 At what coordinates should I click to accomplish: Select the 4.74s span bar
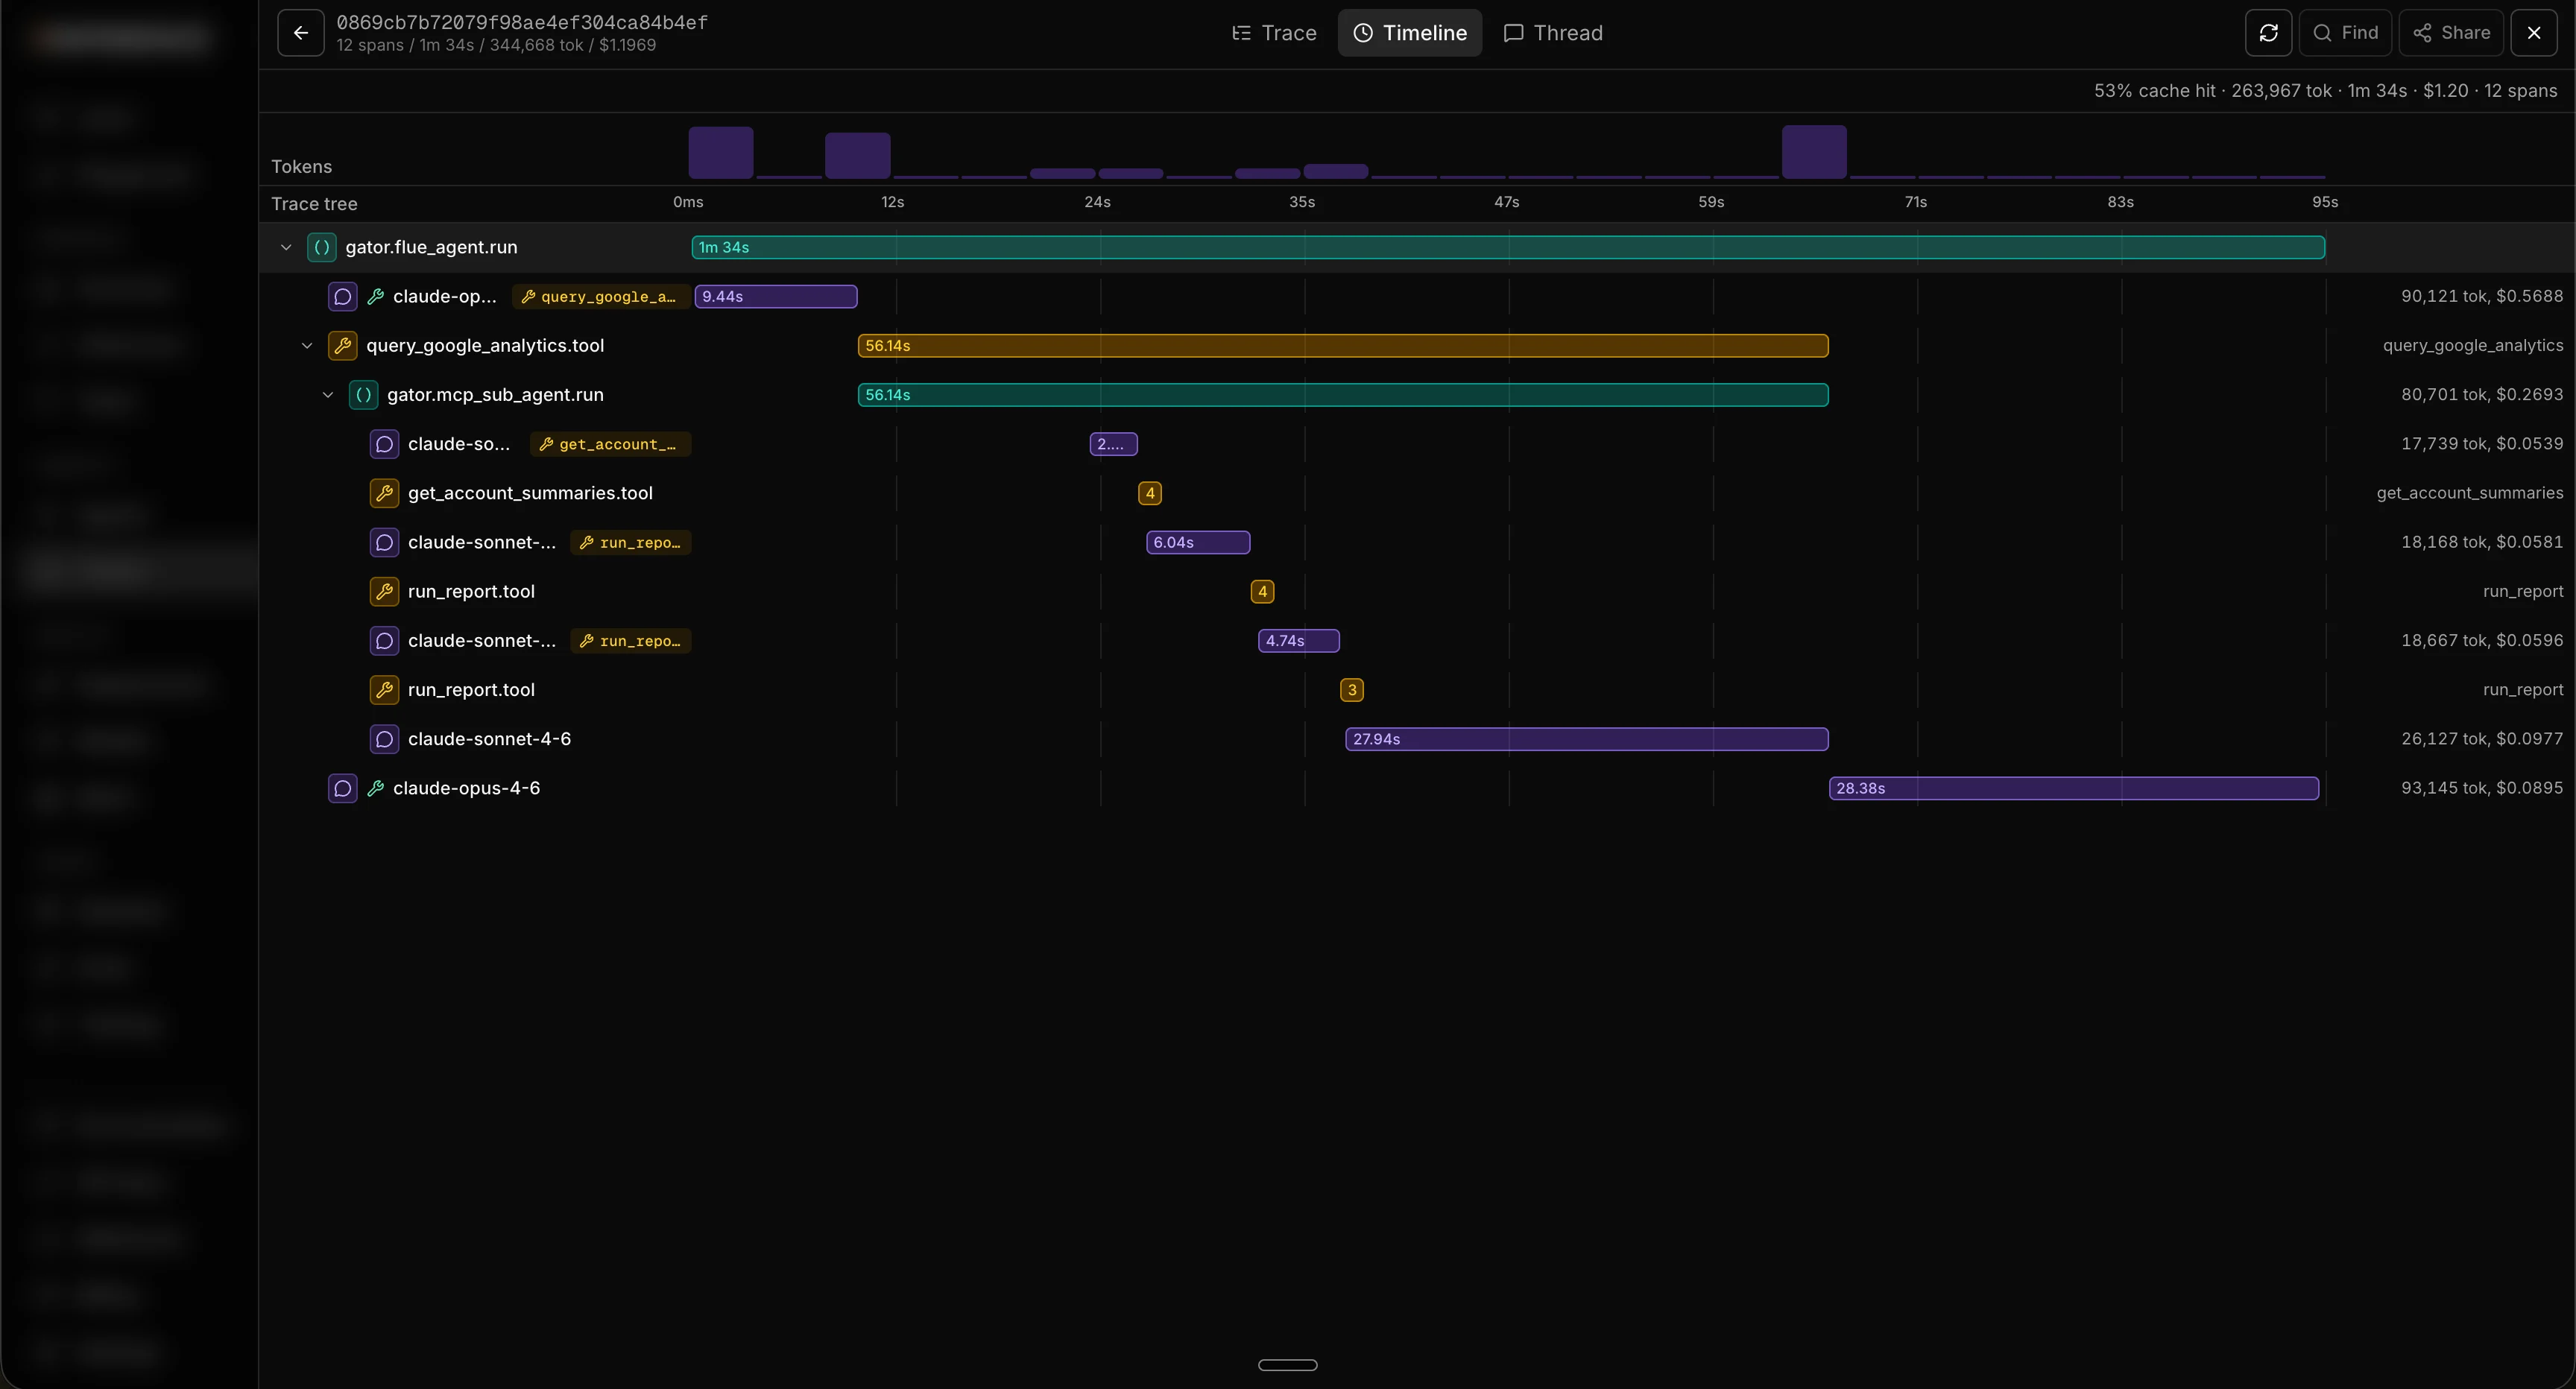[x=1298, y=641]
